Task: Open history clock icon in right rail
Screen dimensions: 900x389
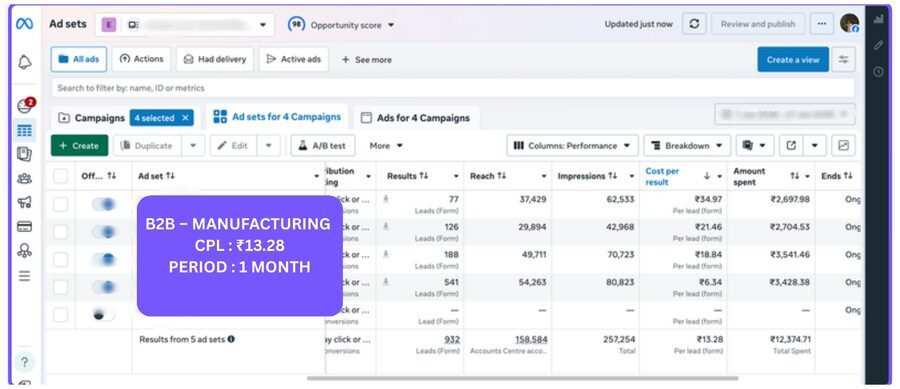Action: (x=879, y=72)
